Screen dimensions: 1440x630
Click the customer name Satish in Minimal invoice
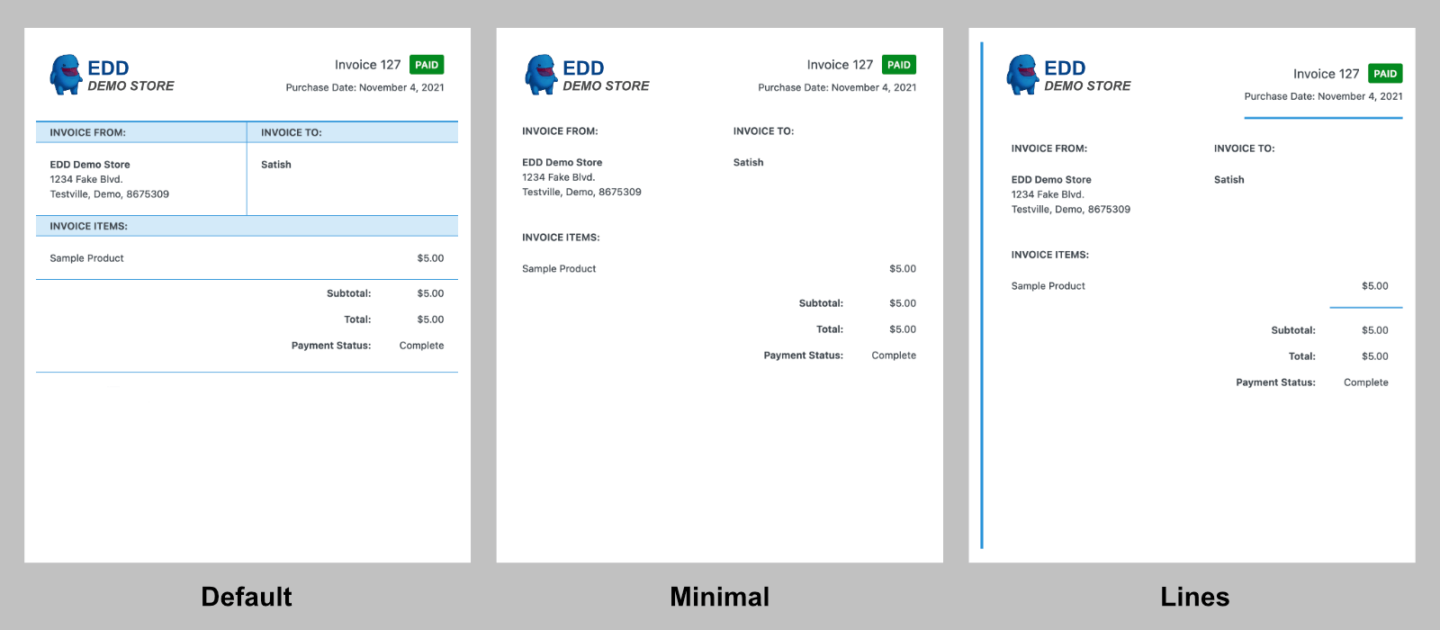click(x=748, y=162)
